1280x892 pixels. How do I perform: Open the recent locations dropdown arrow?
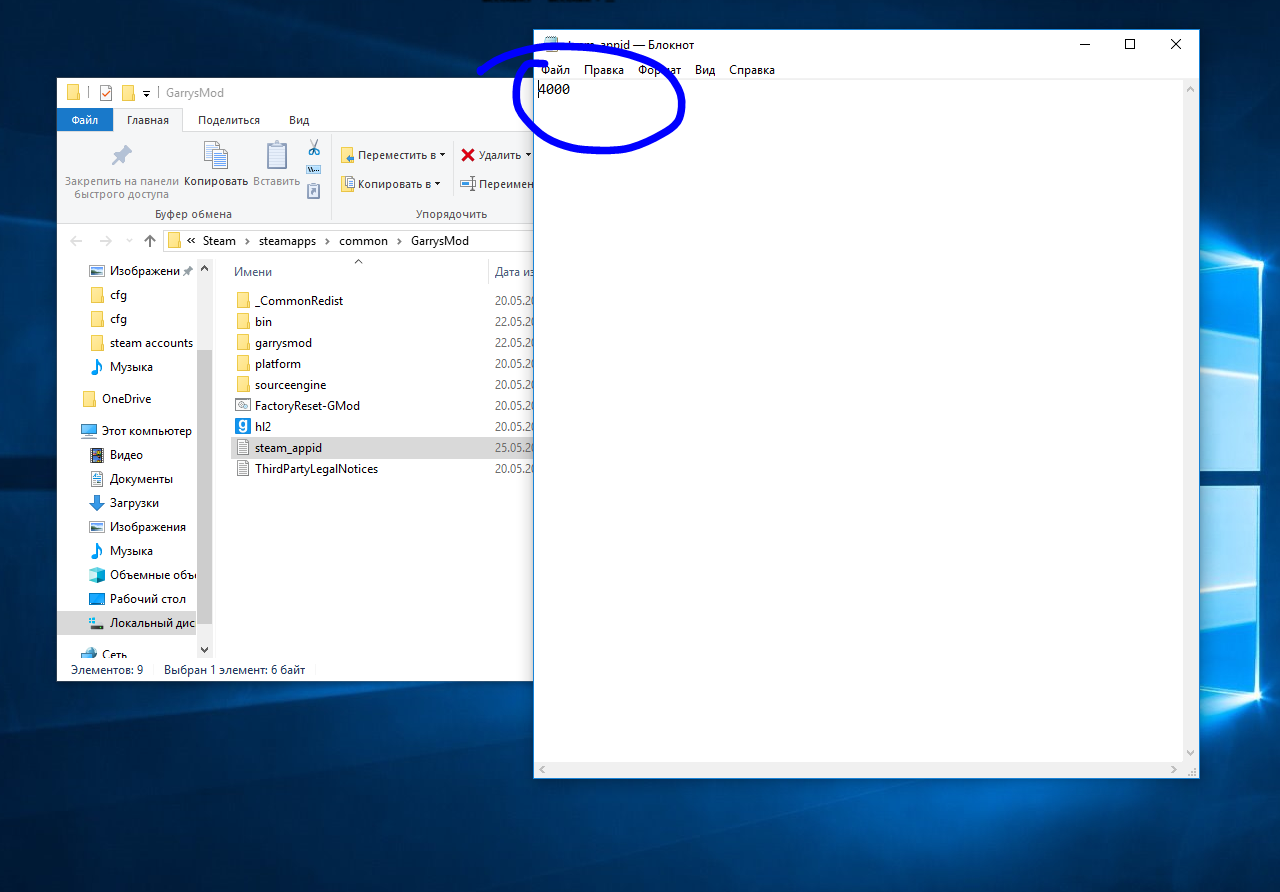[x=129, y=241]
